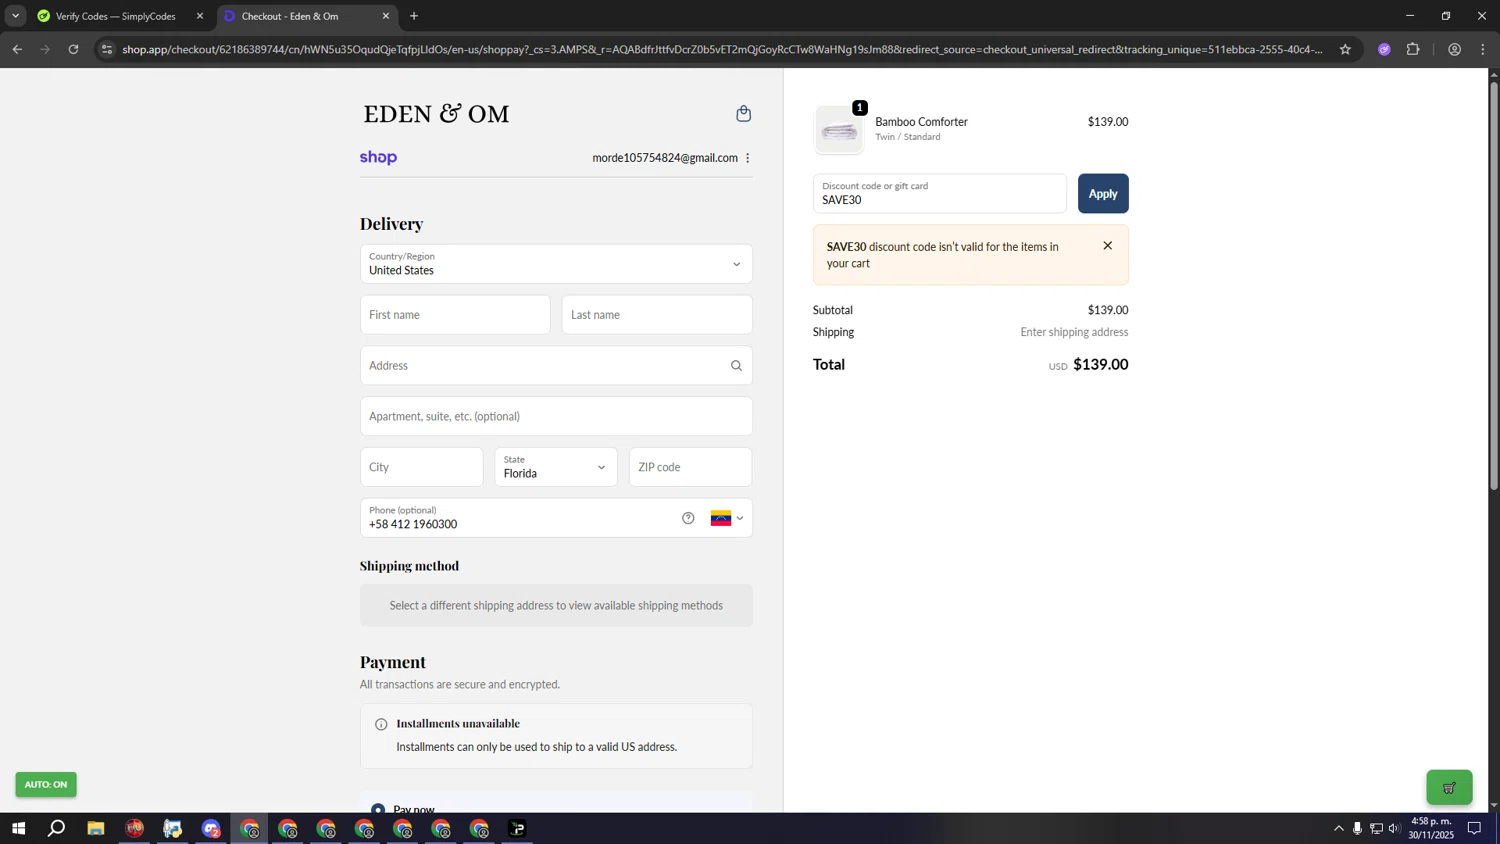Open the red round app on the taskbar
The width and height of the screenshot is (1500, 844).
point(135,828)
